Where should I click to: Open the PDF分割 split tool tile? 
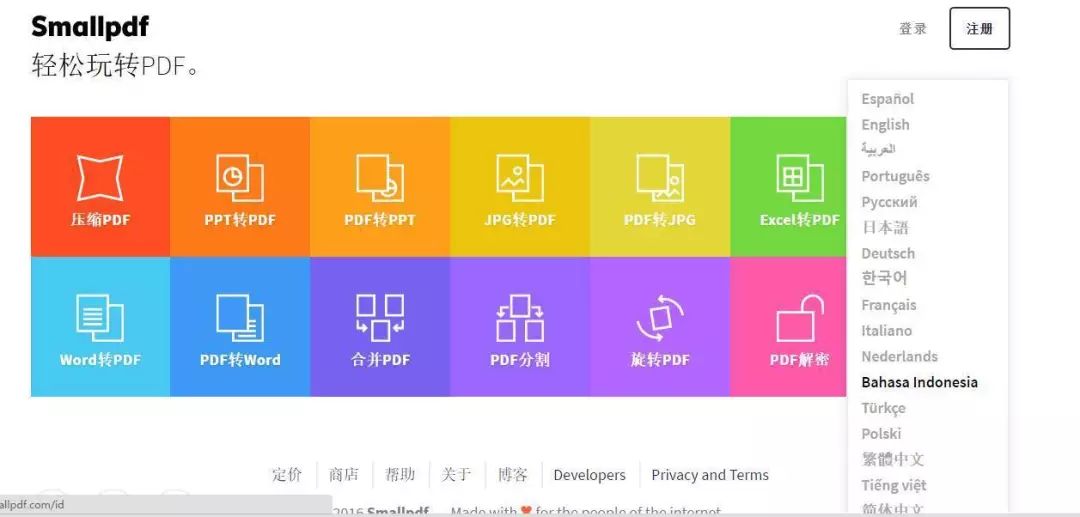click(520, 326)
